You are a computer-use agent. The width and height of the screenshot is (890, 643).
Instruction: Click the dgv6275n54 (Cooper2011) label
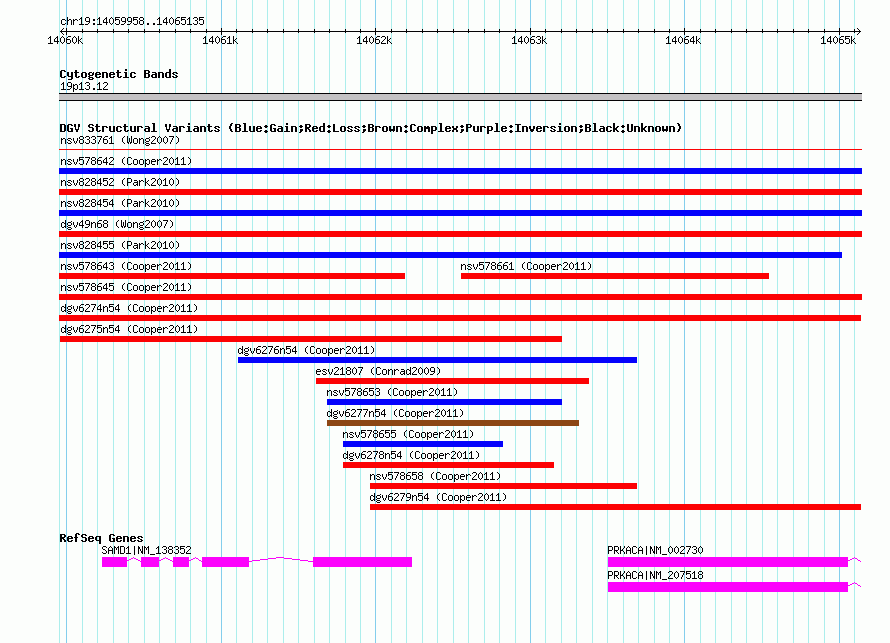129,329
